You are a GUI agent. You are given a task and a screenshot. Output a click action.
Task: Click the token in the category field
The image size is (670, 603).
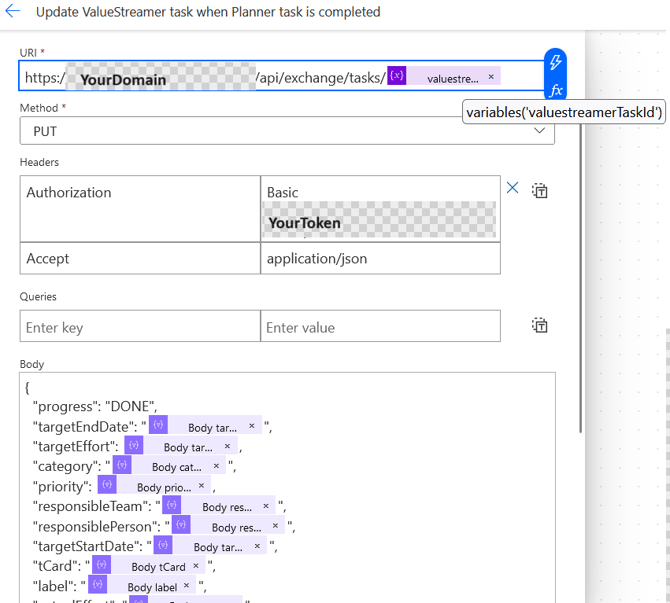pyautogui.click(x=168, y=466)
